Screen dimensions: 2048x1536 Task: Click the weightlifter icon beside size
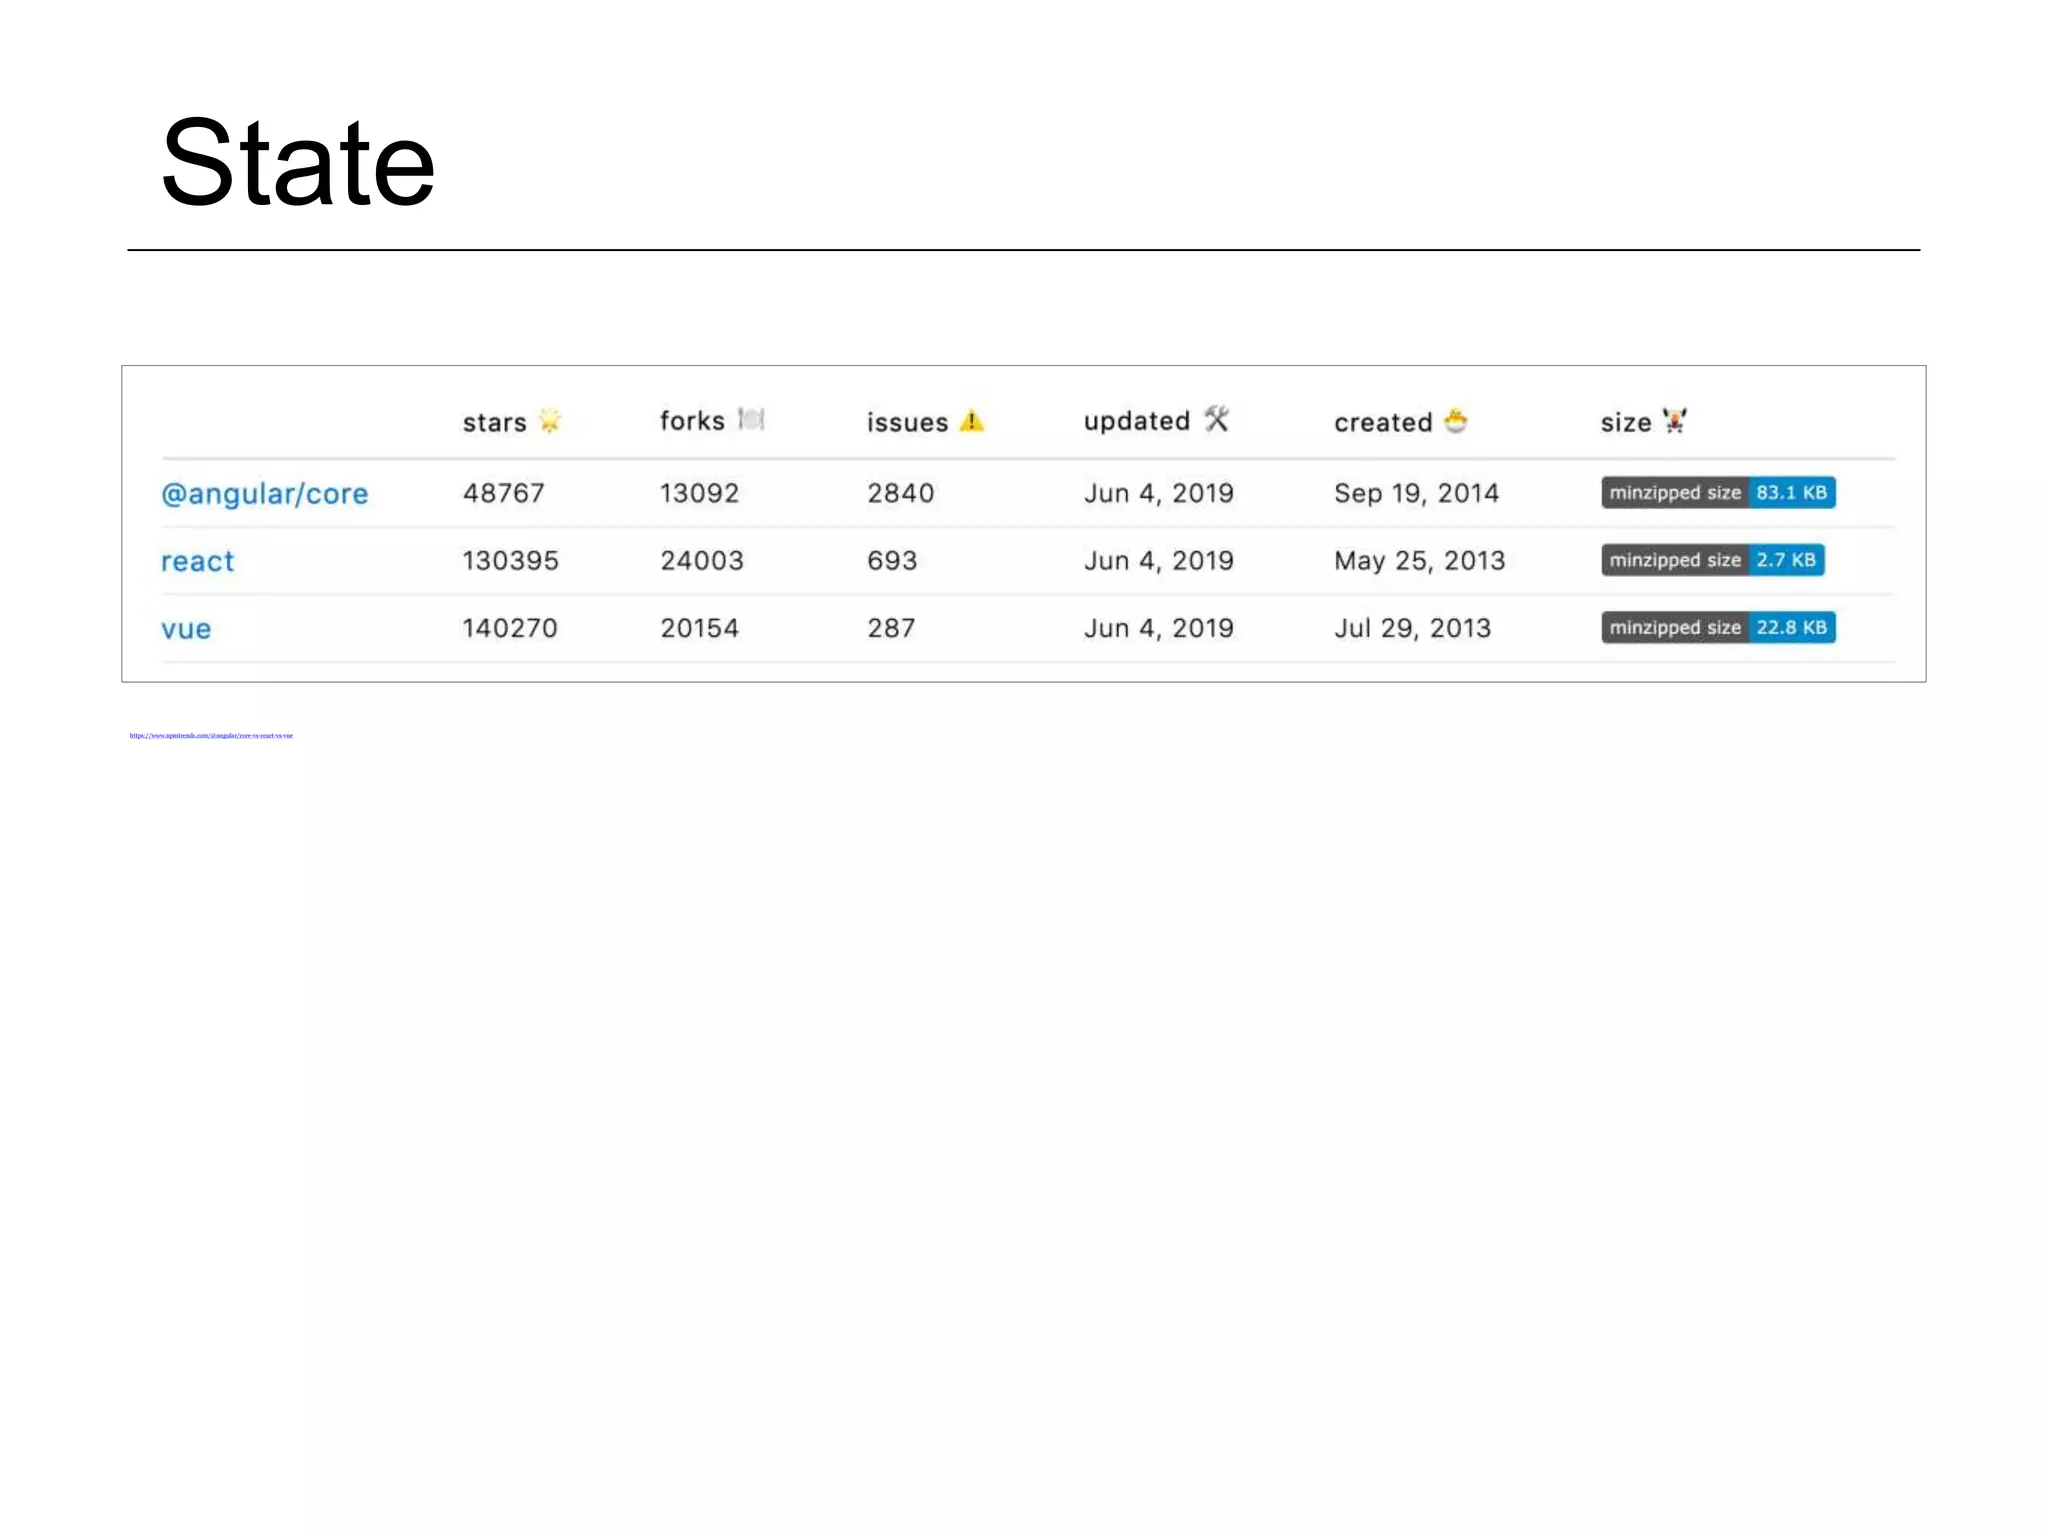(x=1674, y=421)
